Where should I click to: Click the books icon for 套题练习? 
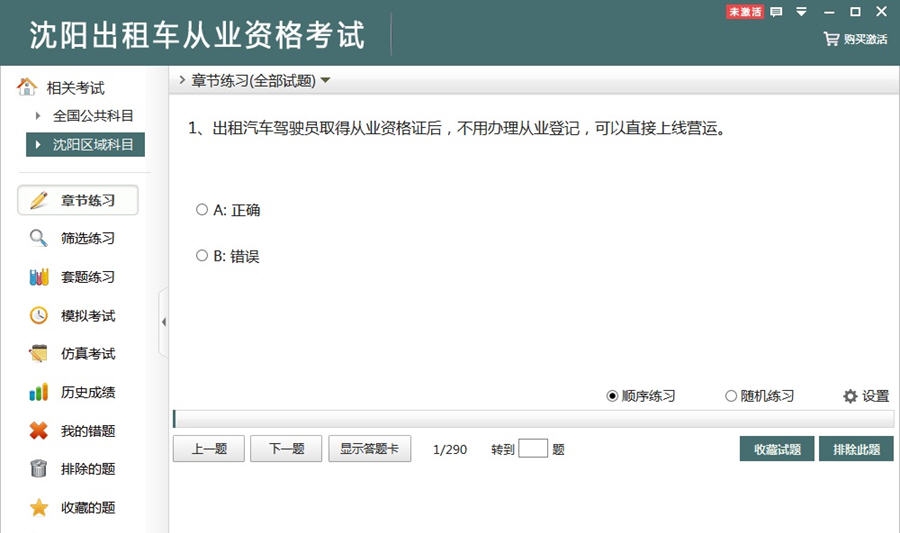pyautogui.click(x=38, y=277)
